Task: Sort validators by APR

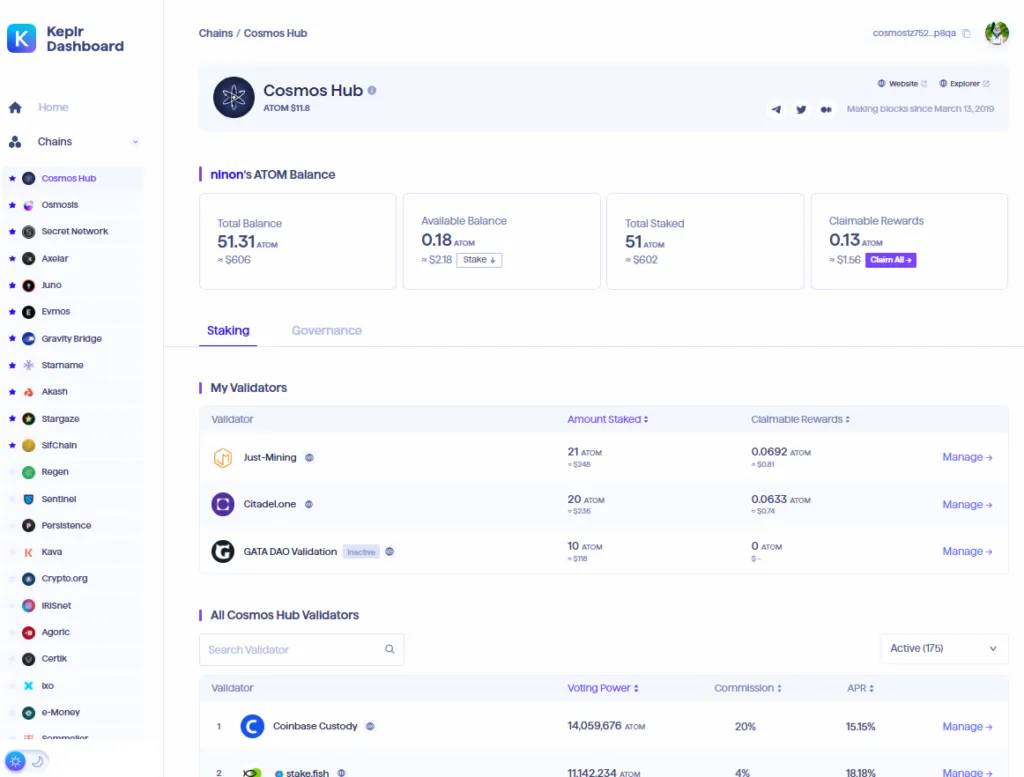Action: click(860, 688)
